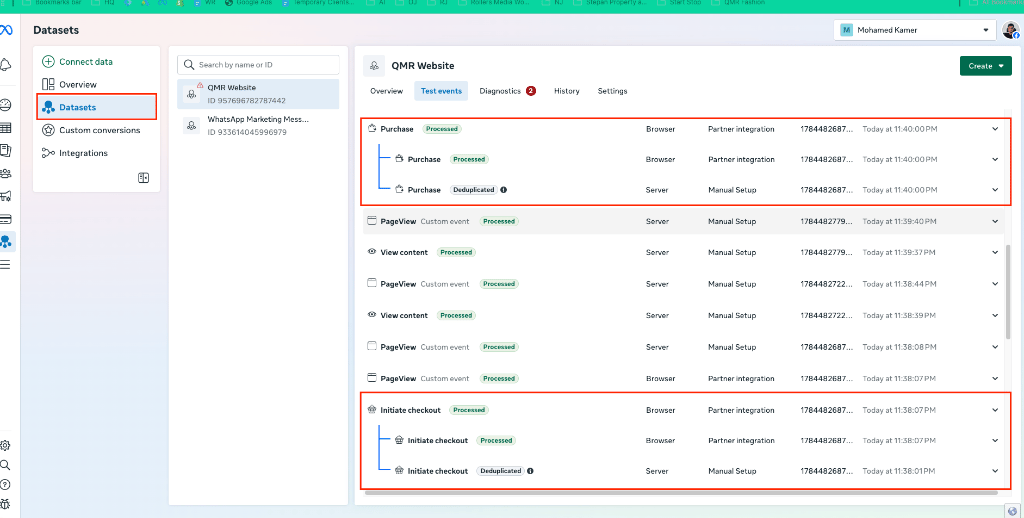1024x518 pixels.
Task: Click the Deduplicated badge on Purchase row
Action: coord(474,190)
